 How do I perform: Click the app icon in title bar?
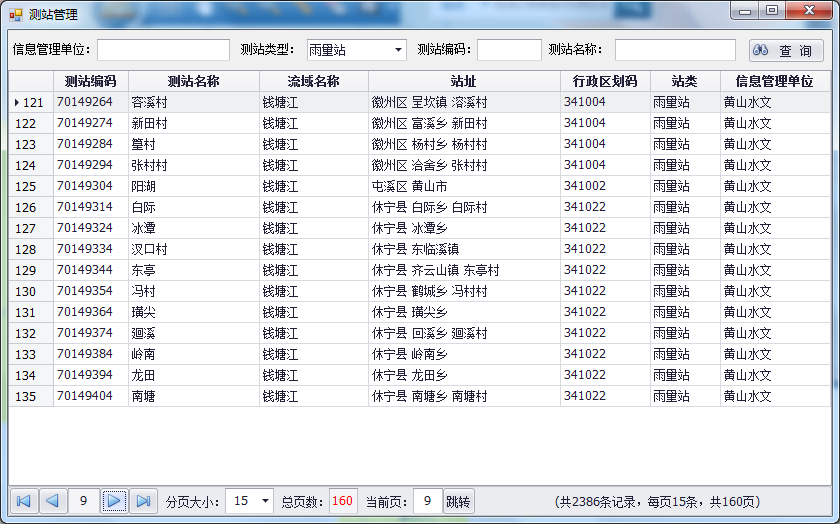pyautogui.click(x=15, y=14)
